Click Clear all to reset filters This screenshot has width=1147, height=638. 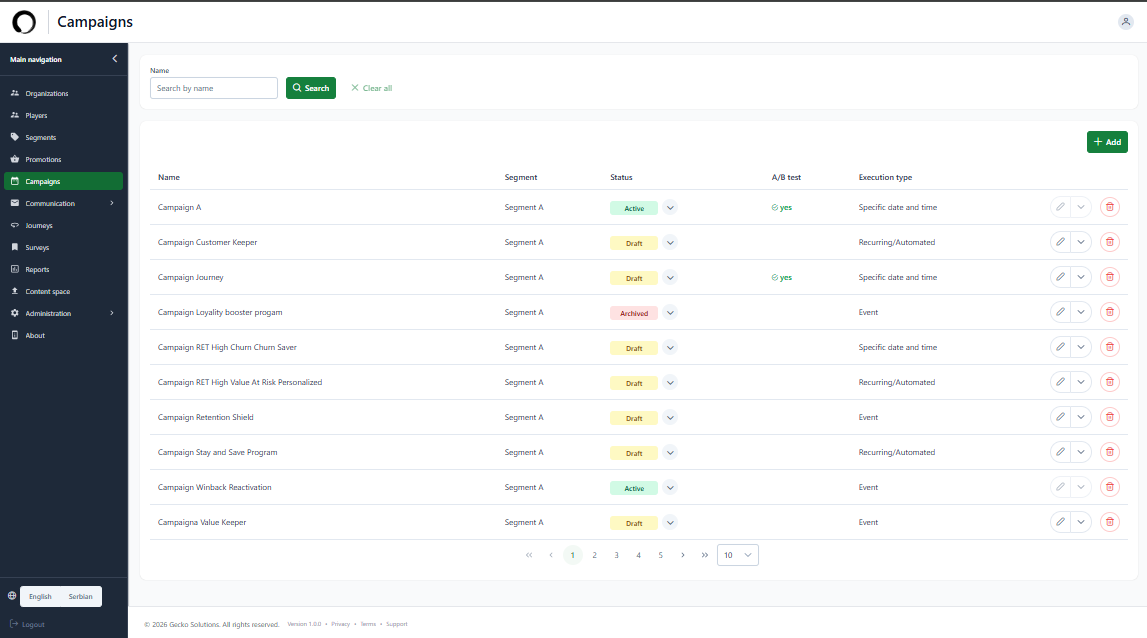tap(370, 88)
